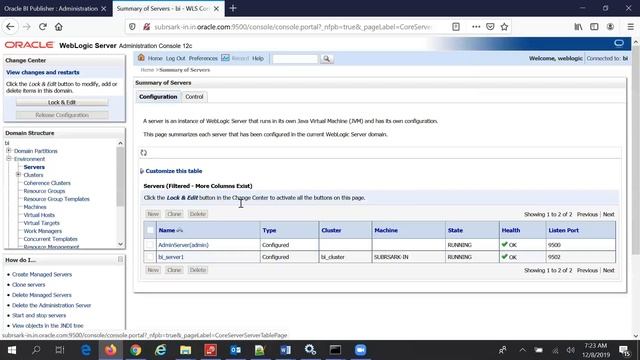Switch to the Control tab
This screenshot has width=640, height=360.
point(194,97)
